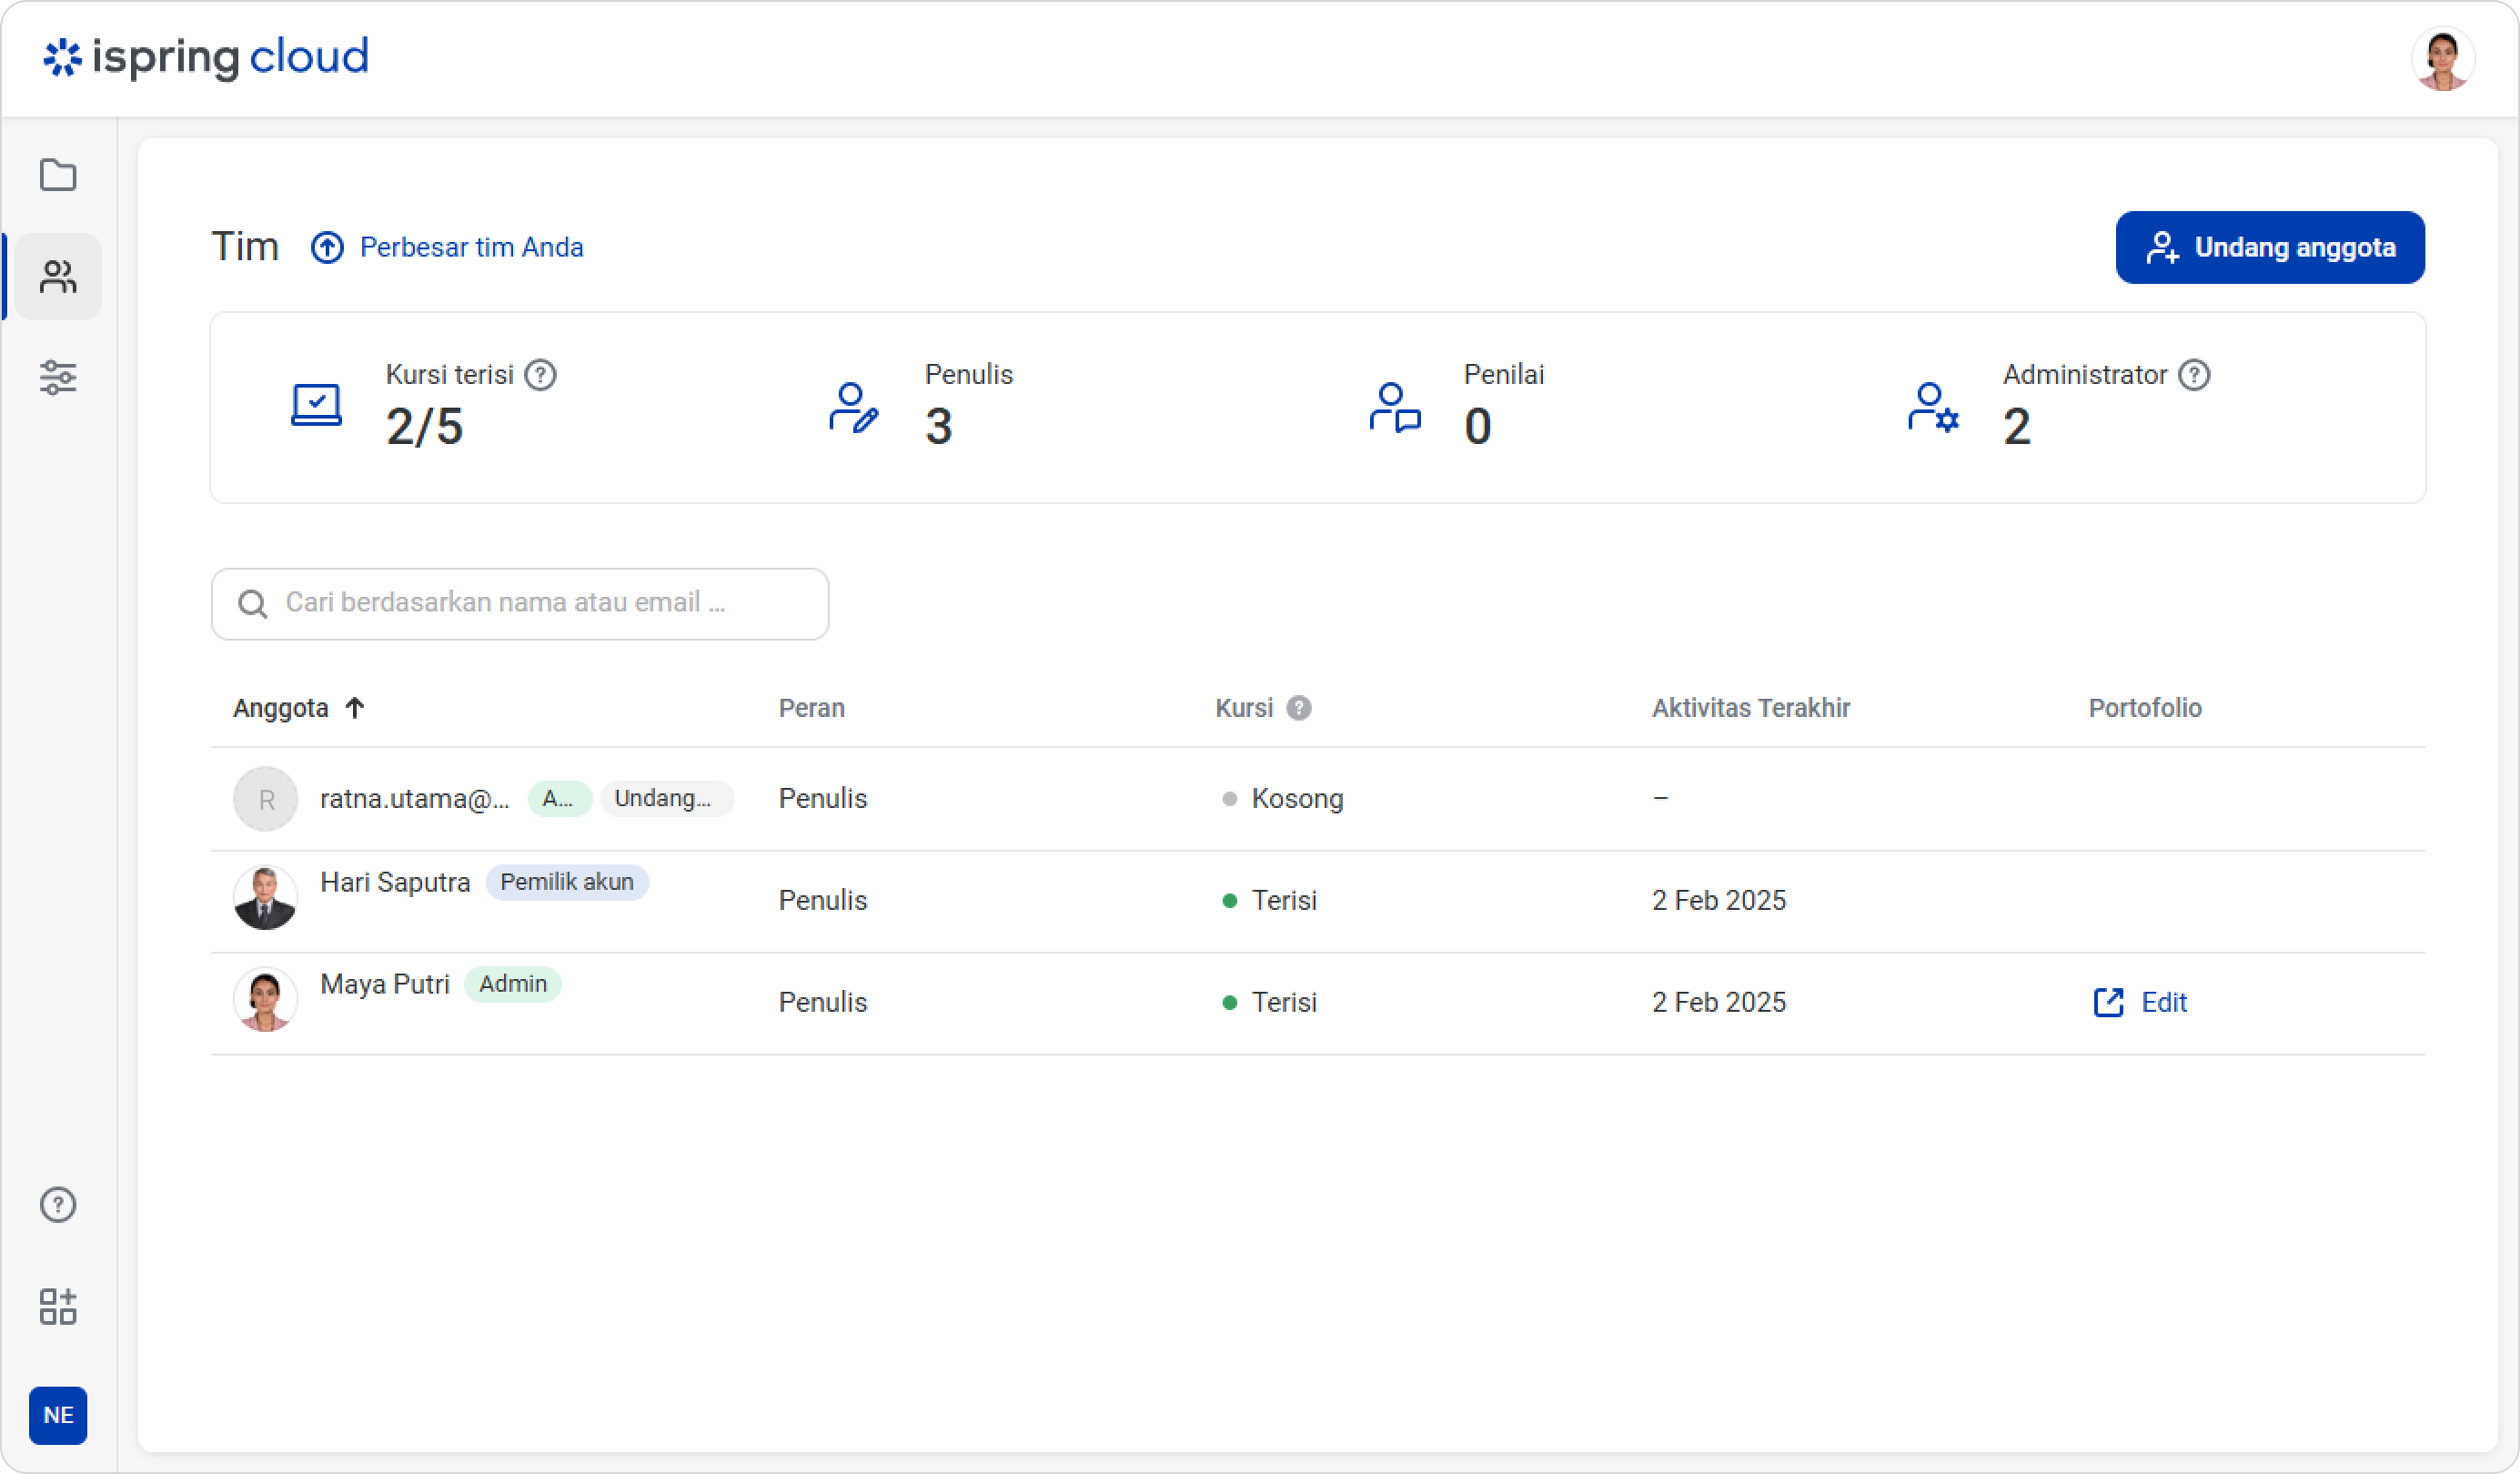Click the Kursi column header label

point(1244,708)
